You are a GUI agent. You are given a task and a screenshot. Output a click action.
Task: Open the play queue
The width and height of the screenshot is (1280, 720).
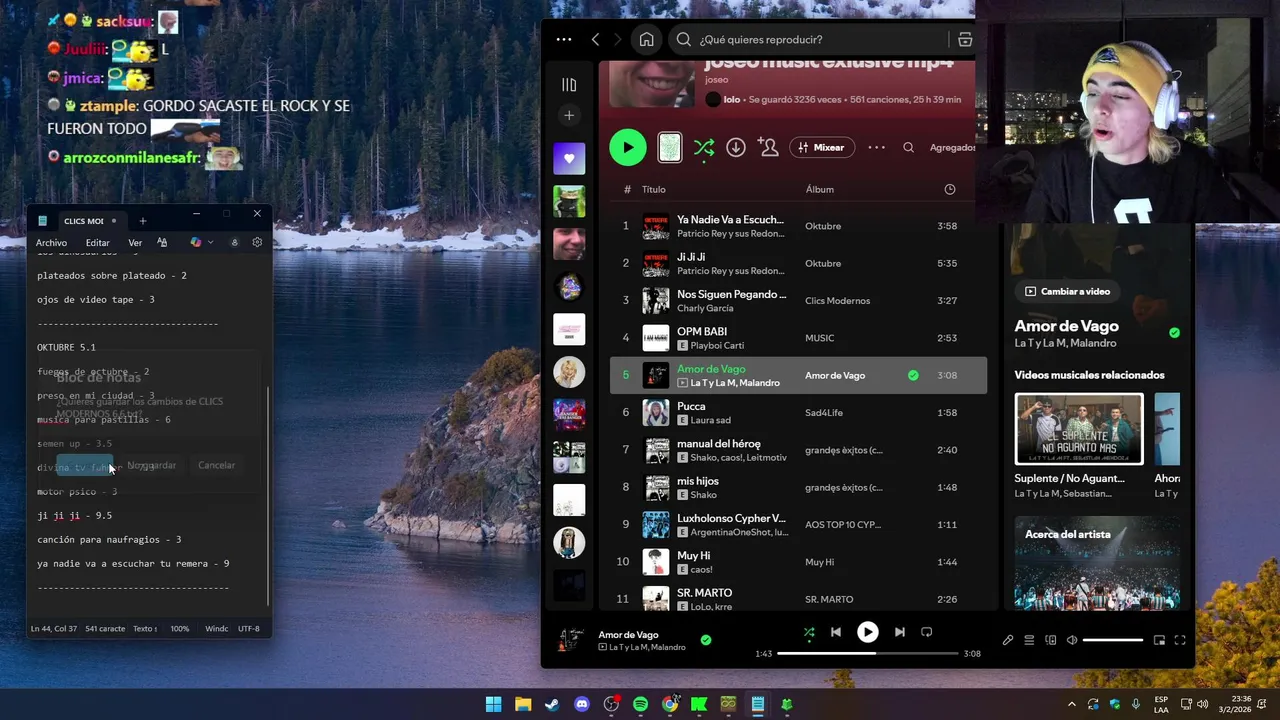(1029, 640)
